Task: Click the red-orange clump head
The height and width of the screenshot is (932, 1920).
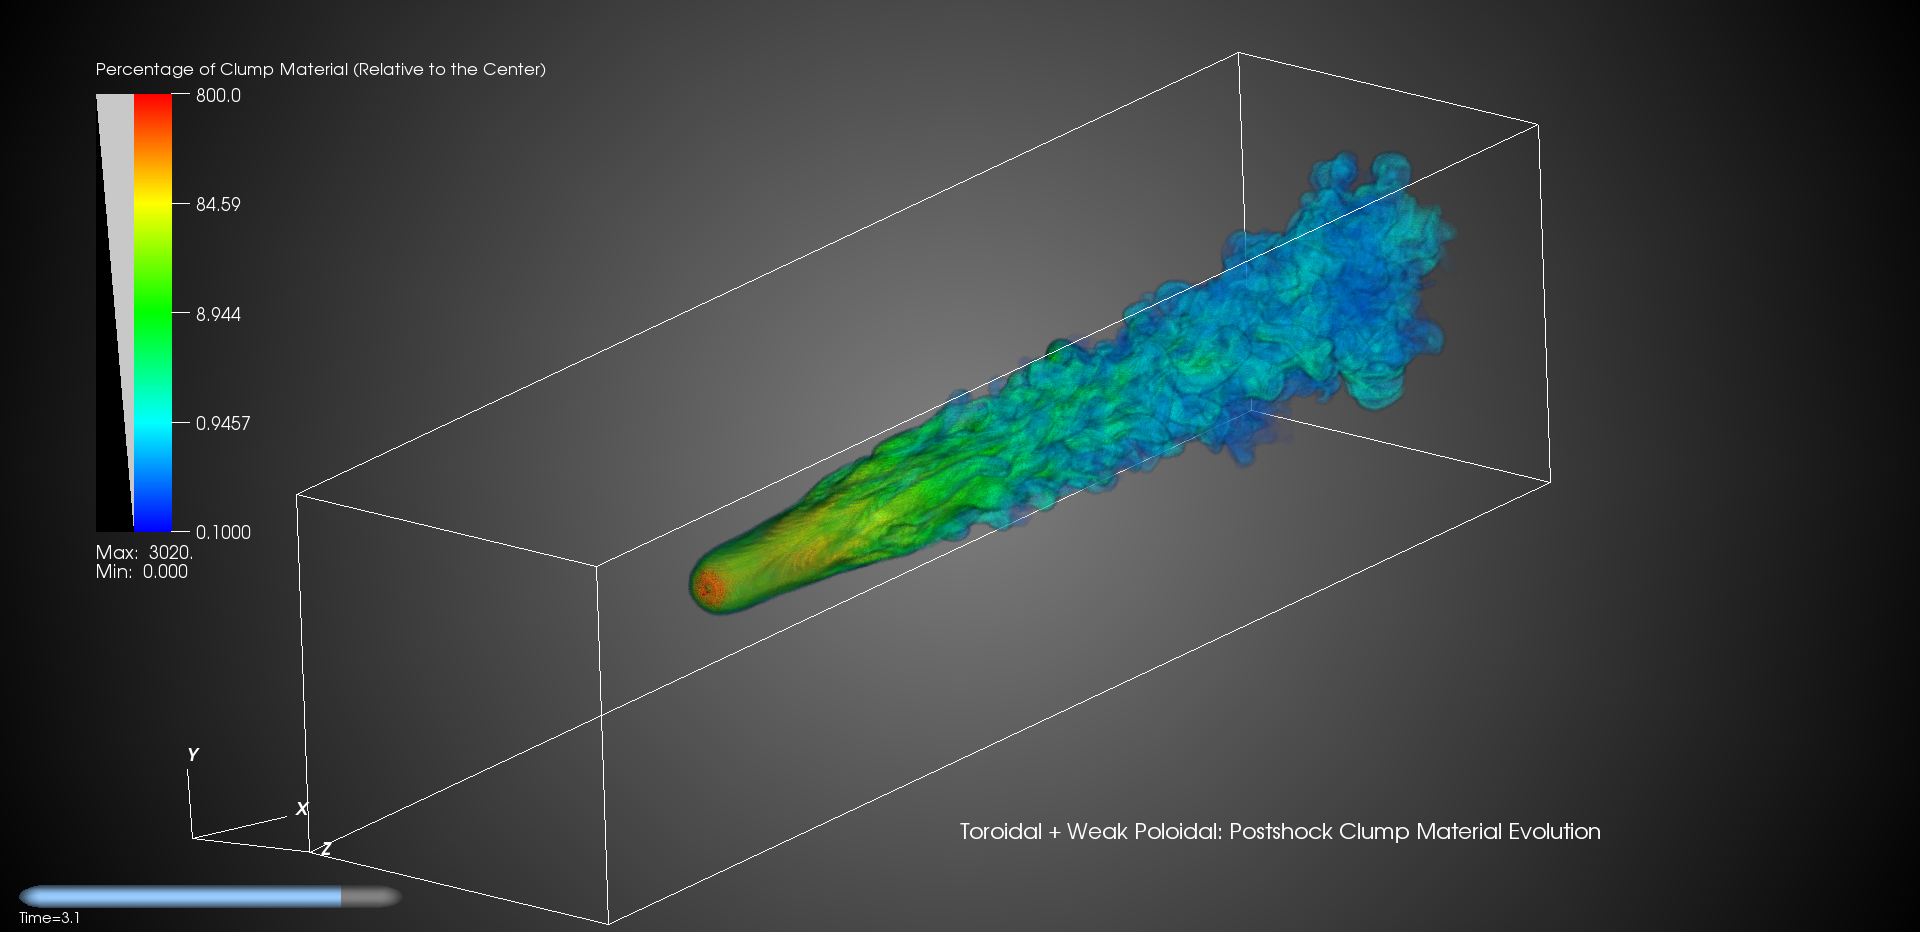Action: [712, 587]
